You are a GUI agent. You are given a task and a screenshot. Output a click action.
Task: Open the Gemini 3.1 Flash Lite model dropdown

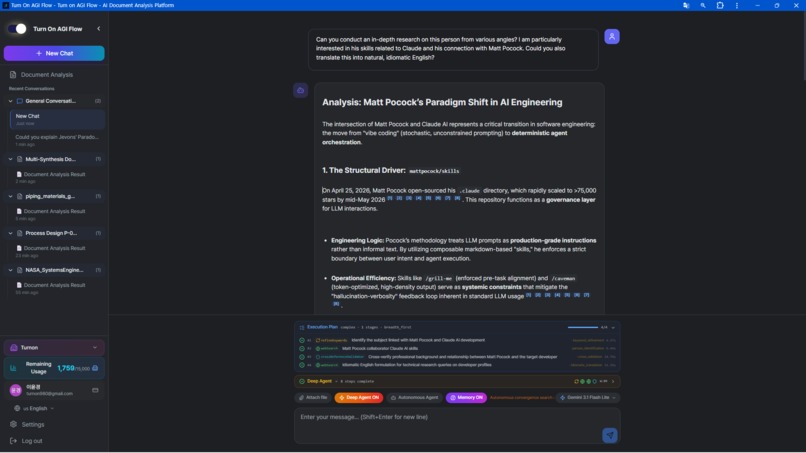coord(588,397)
